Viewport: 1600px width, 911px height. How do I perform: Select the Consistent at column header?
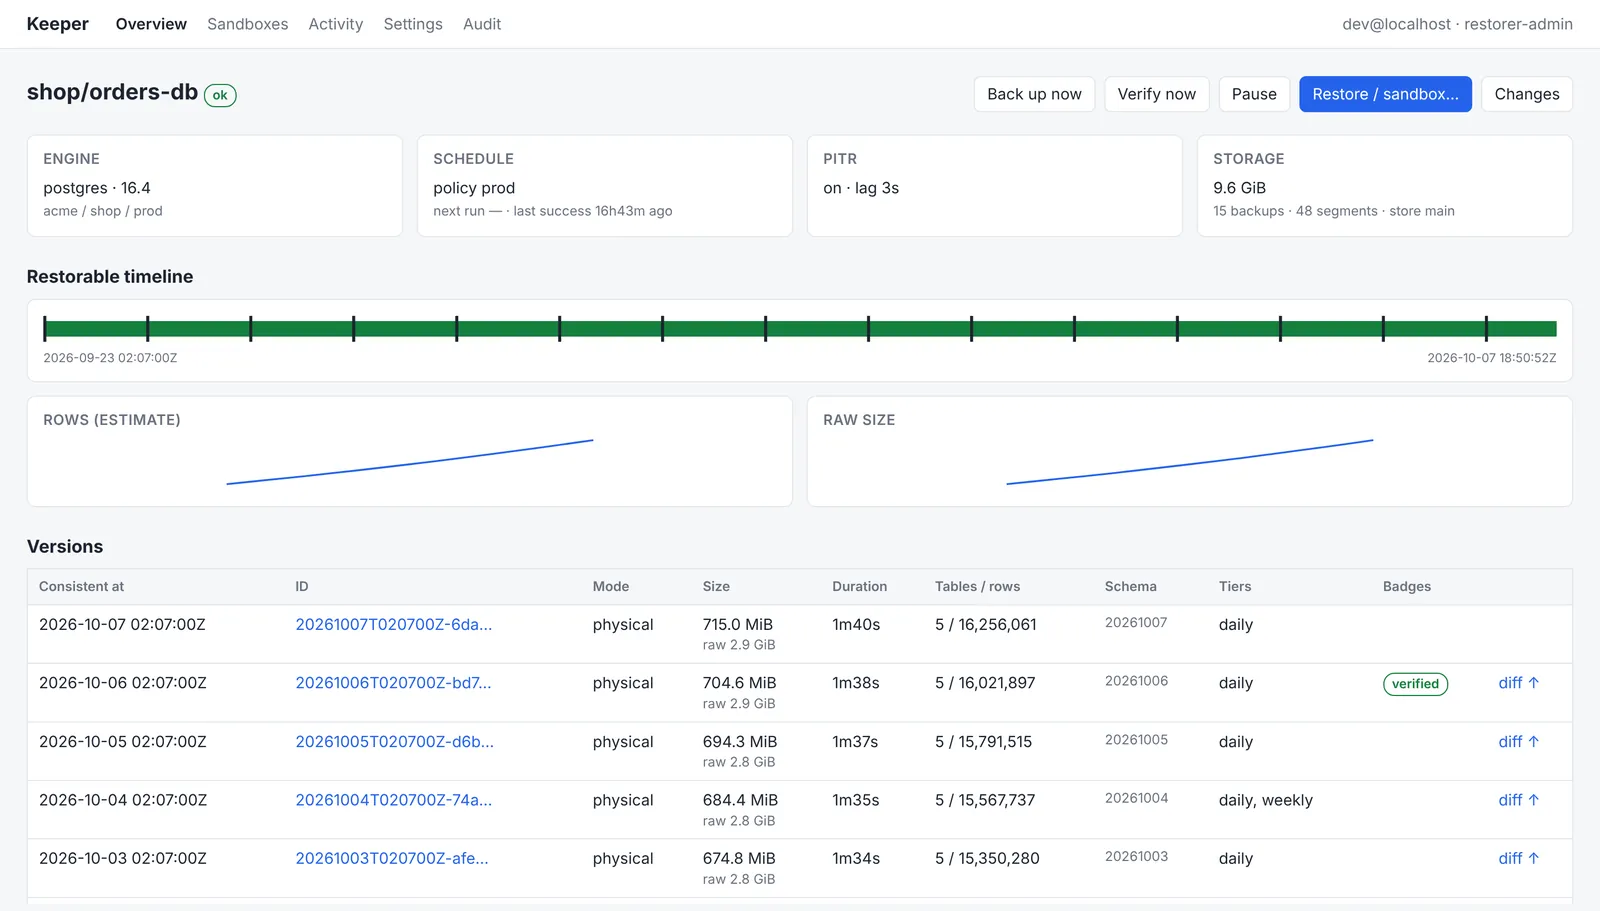[x=82, y=587]
